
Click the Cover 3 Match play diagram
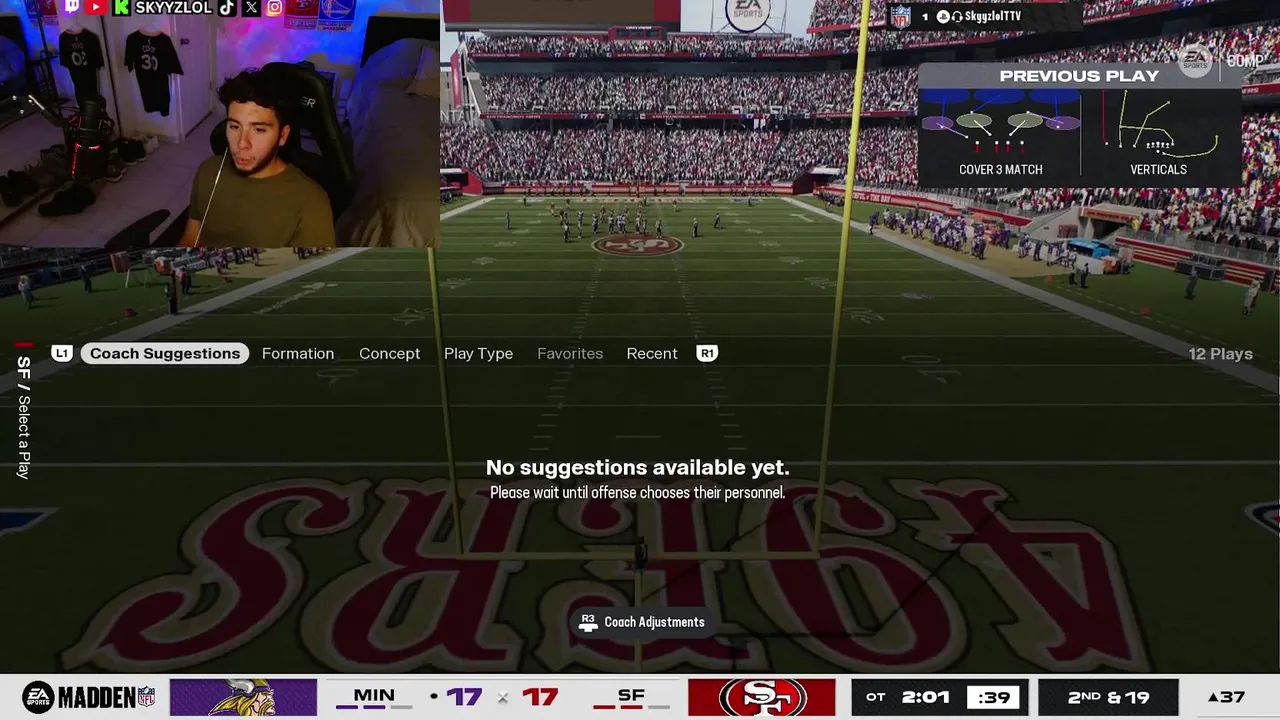pyautogui.click(x=1000, y=123)
